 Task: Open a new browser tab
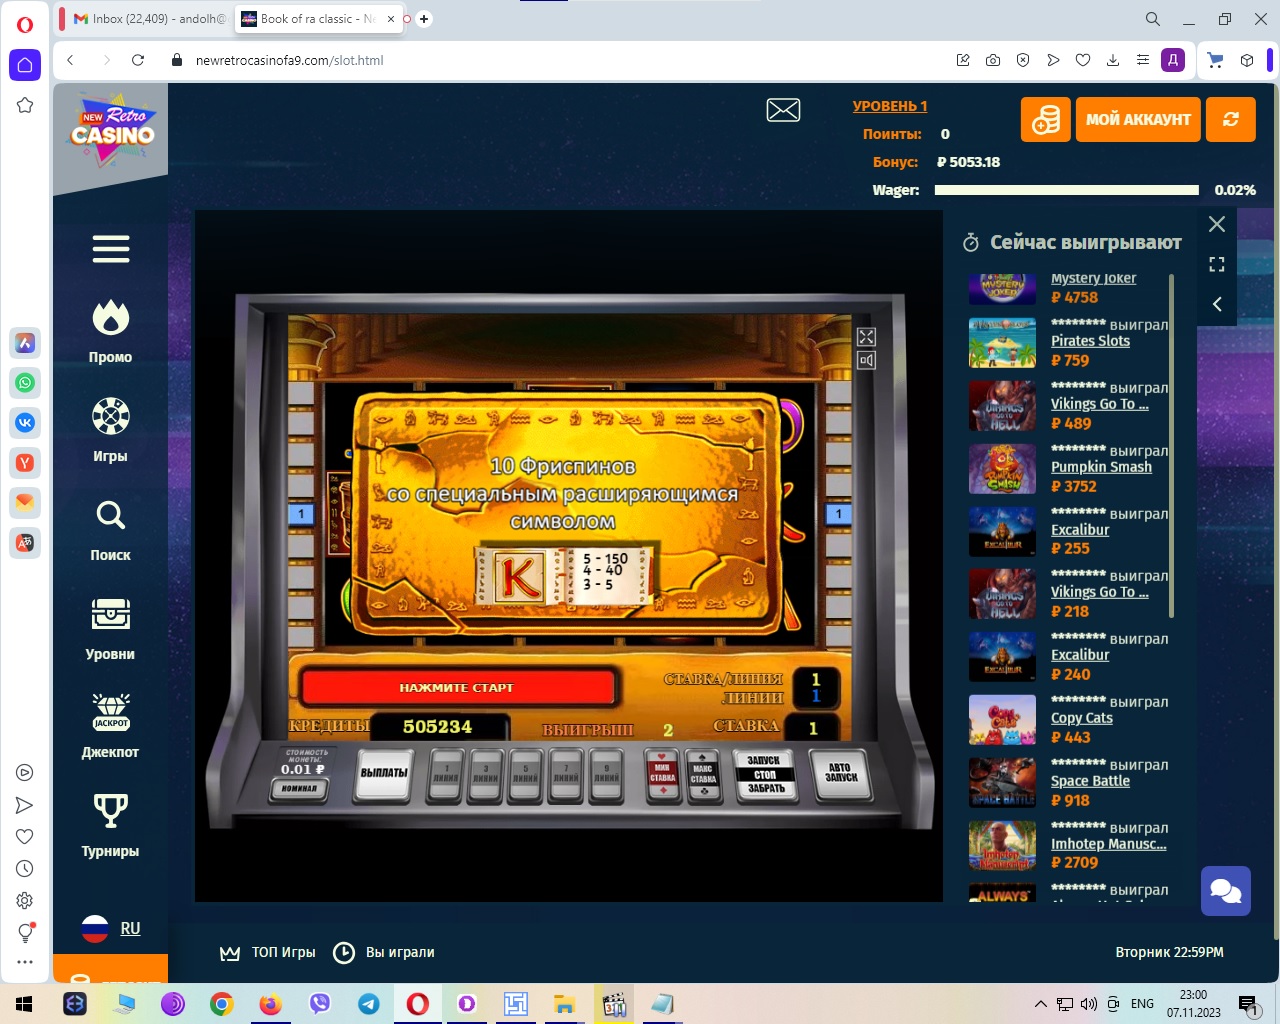(x=424, y=19)
